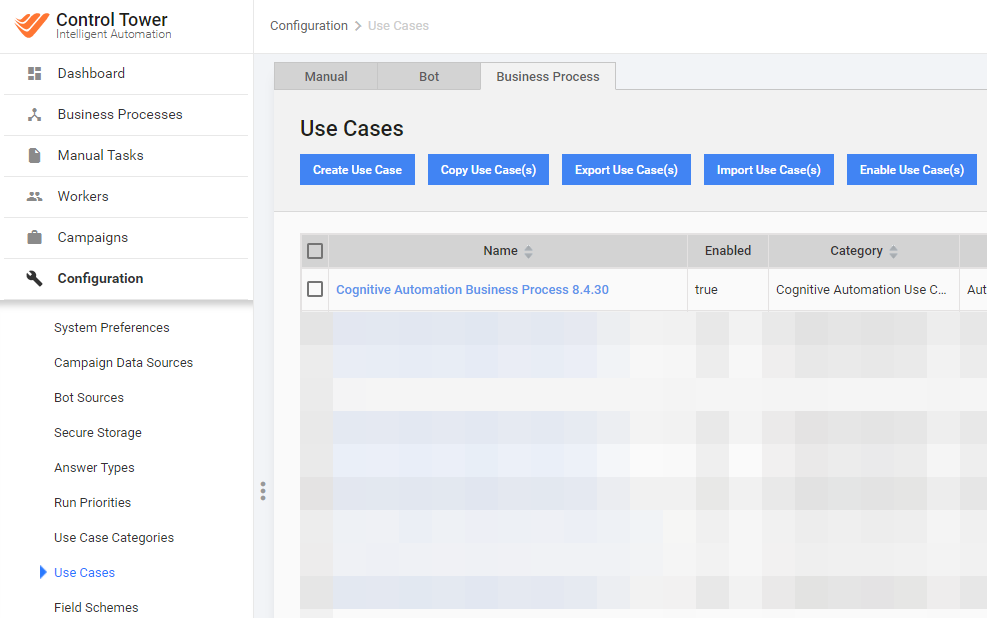The width and height of the screenshot is (987, 618).
Task: Go to Manual Tasks menu item
Action: 126,155
